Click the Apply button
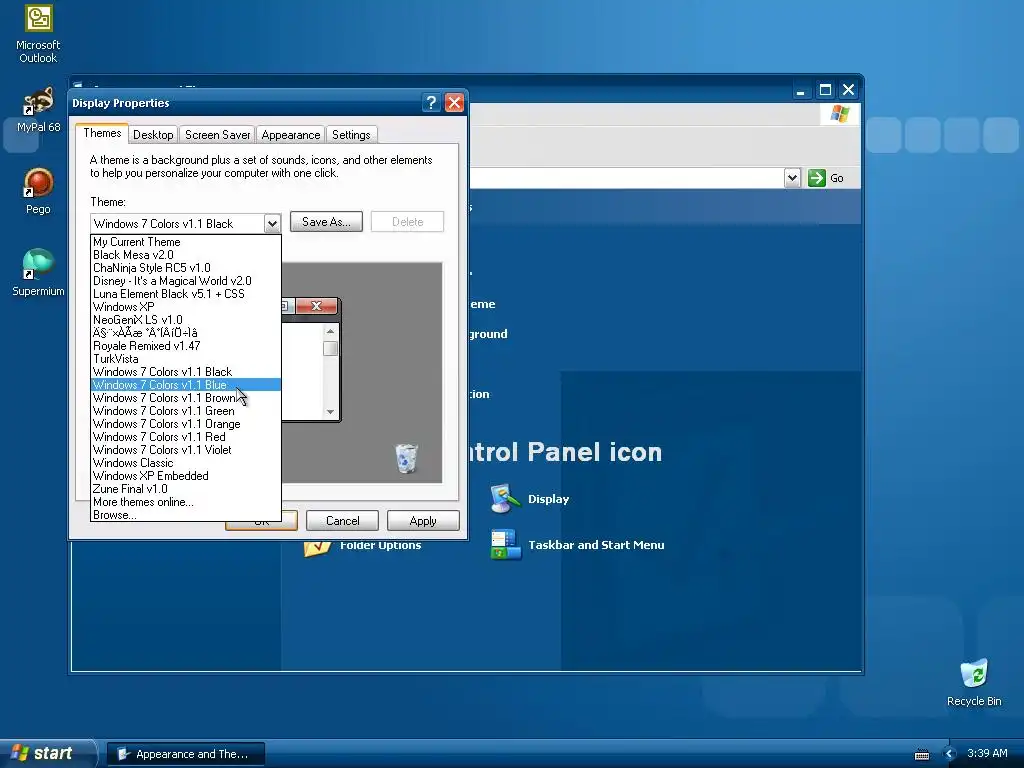This screenshot has height=768, width=1024. (x=423, y=520)
